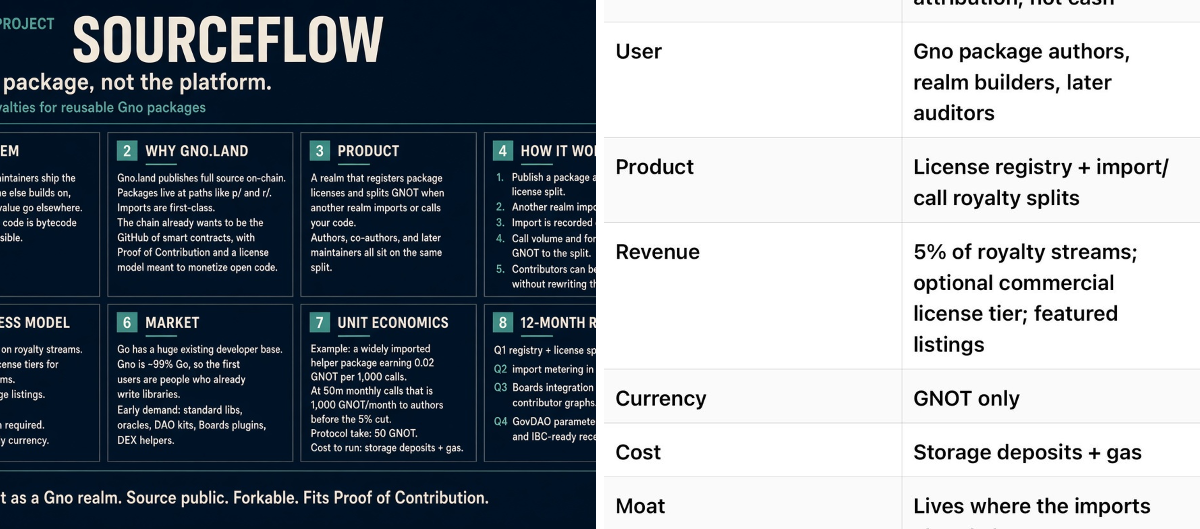The width and height of the screenshot is (1200, 529).
Task: Select the Moat row label in table
Action: [640, 506]
